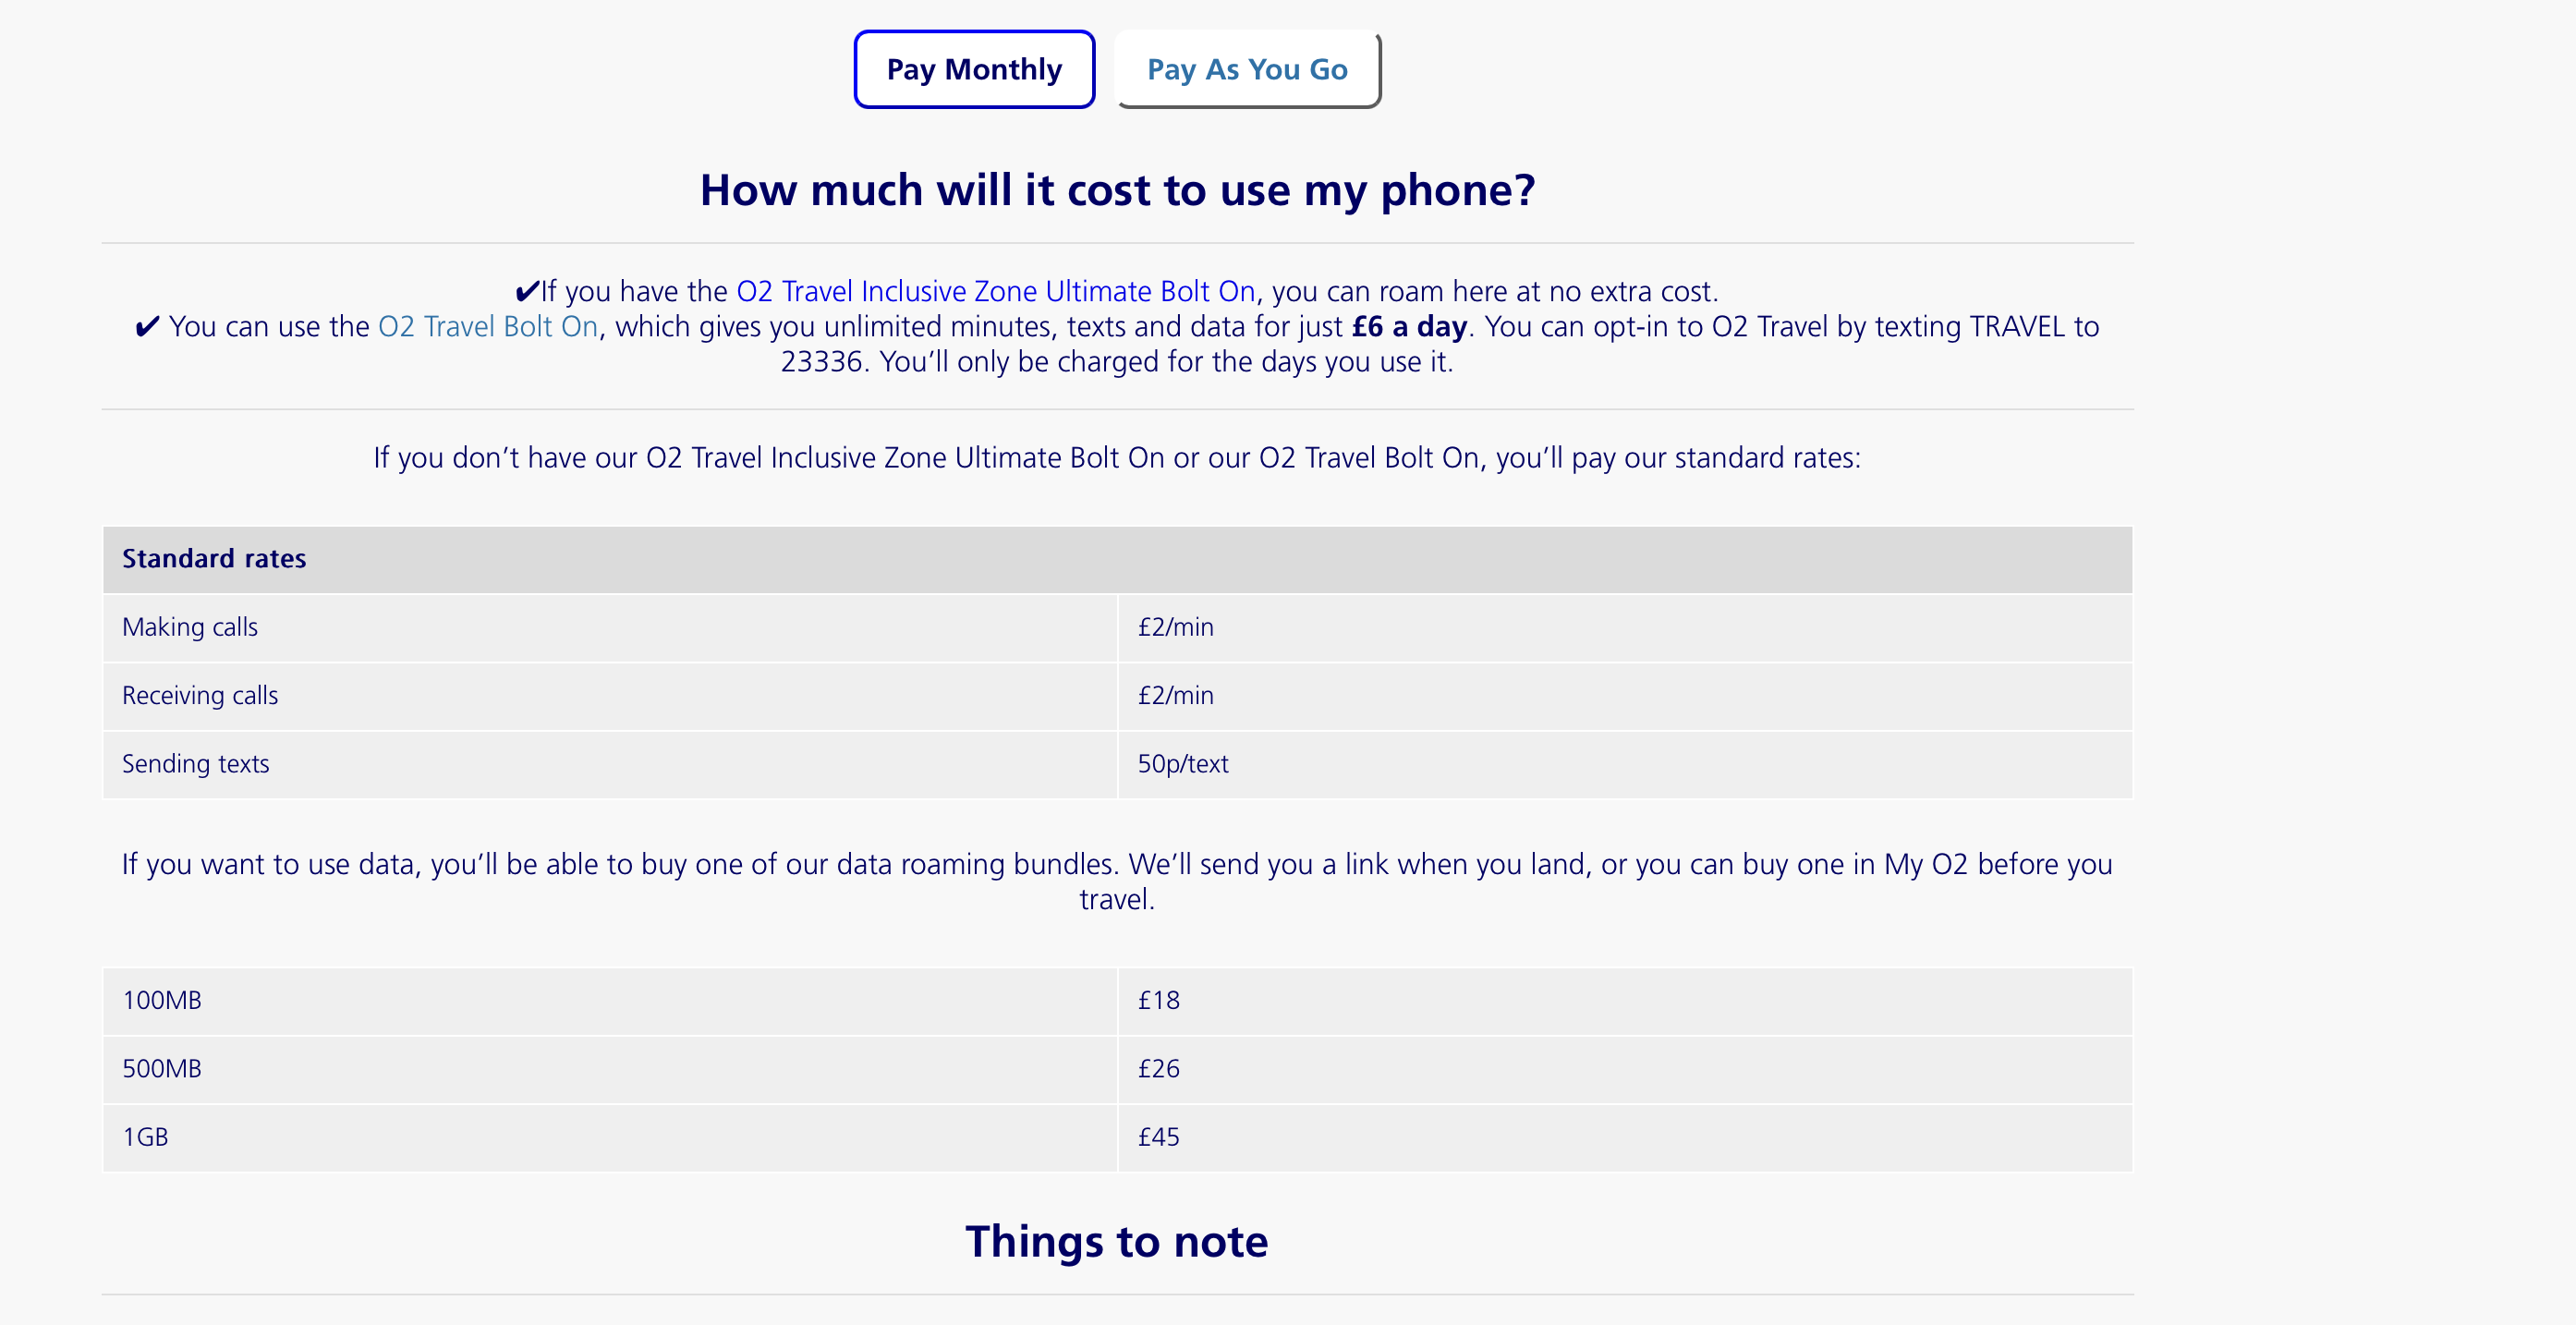Open the O2 Travel Bolt On link
The height and width of the screenshot is (1325, 2576).
[x=487, y=326]
